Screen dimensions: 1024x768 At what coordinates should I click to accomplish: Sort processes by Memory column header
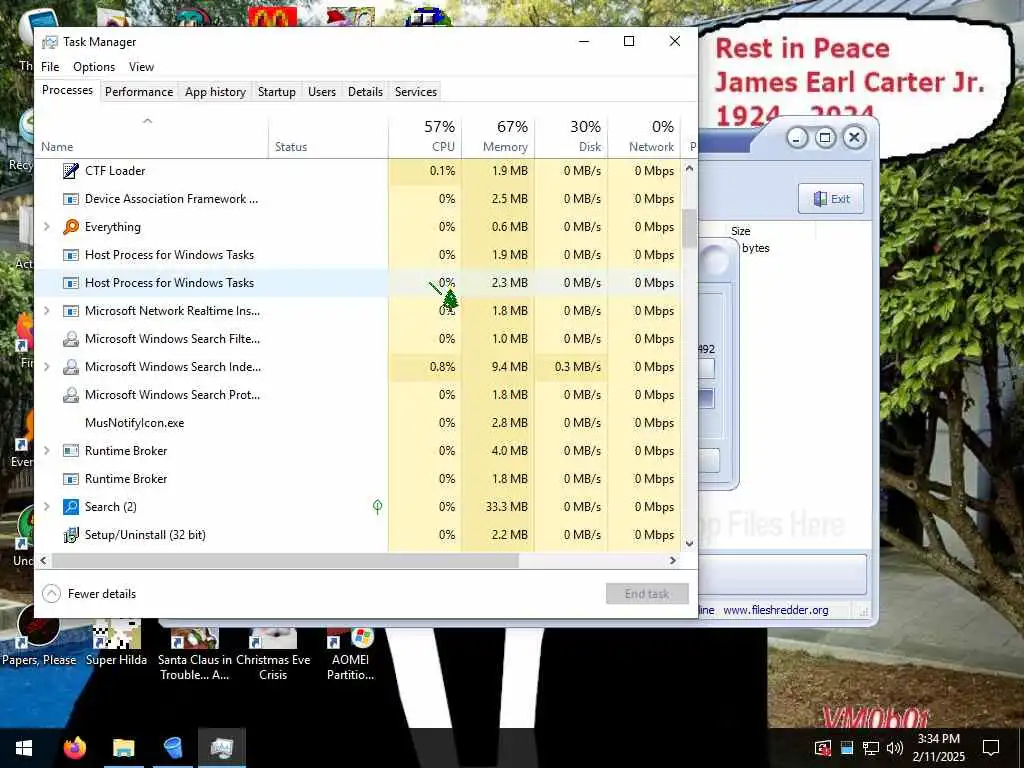click(x=498, y=136)
